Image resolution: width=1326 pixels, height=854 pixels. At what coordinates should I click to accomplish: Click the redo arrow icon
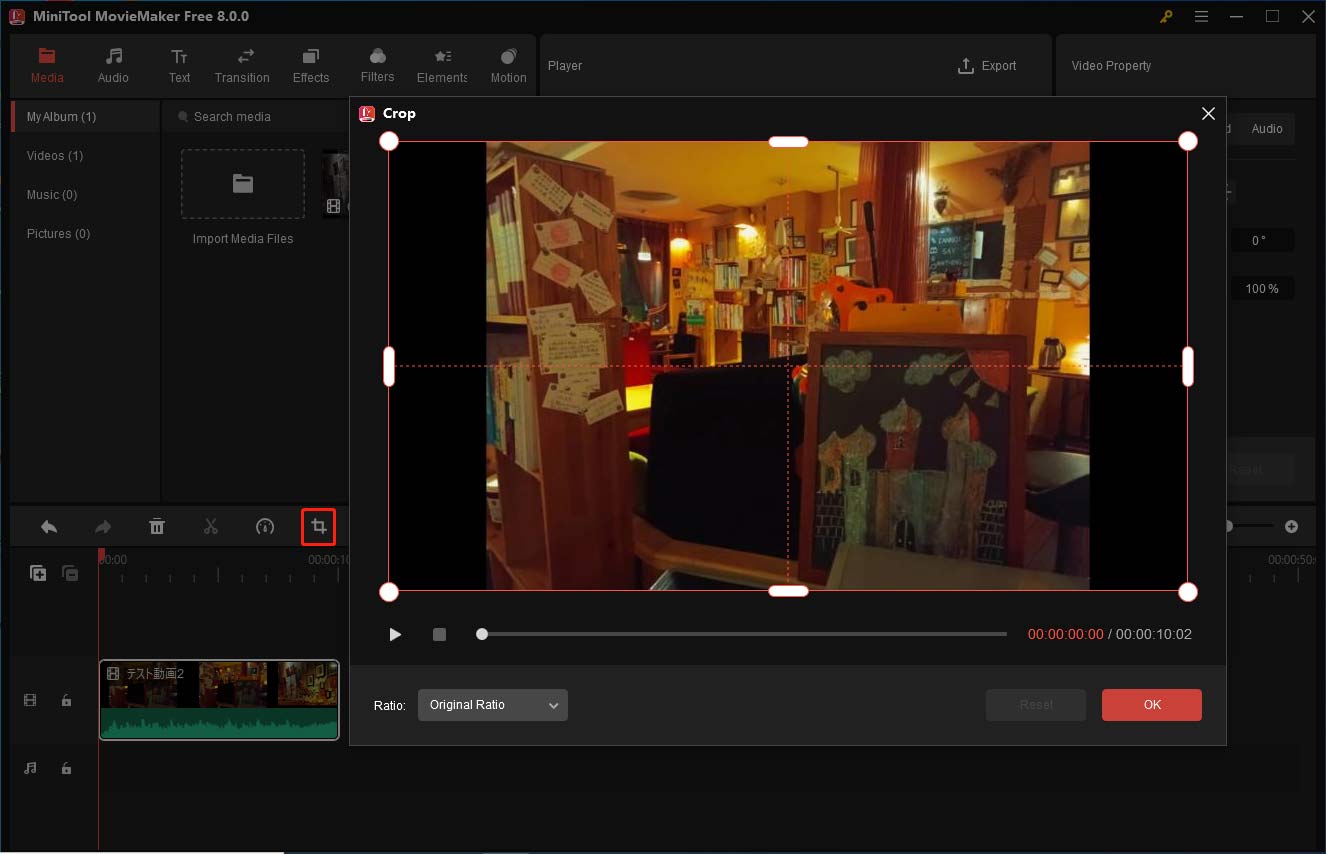(x=103, y=526)
